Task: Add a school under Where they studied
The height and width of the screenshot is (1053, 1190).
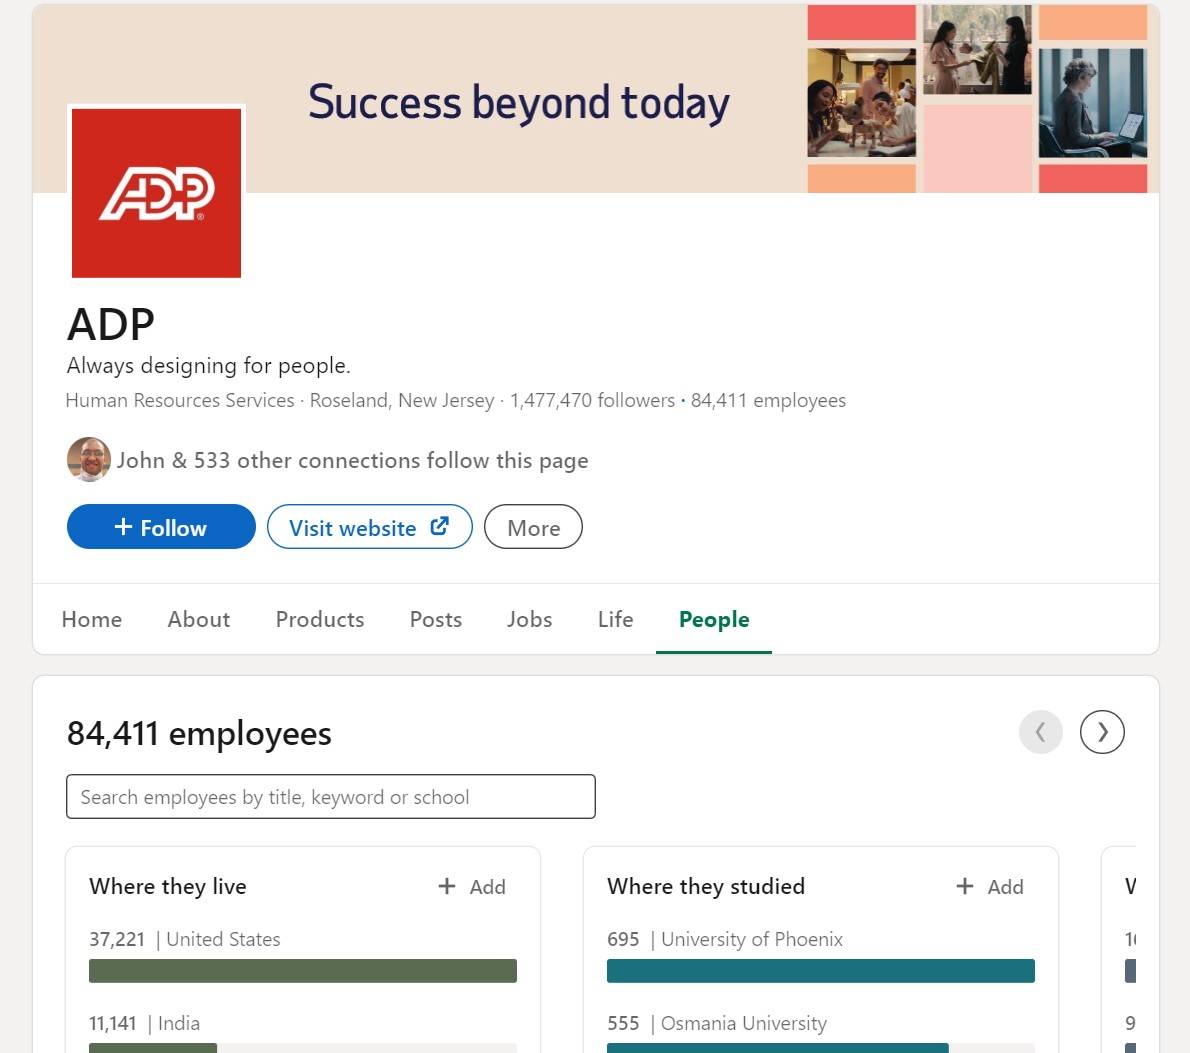Action: point(990,886)
